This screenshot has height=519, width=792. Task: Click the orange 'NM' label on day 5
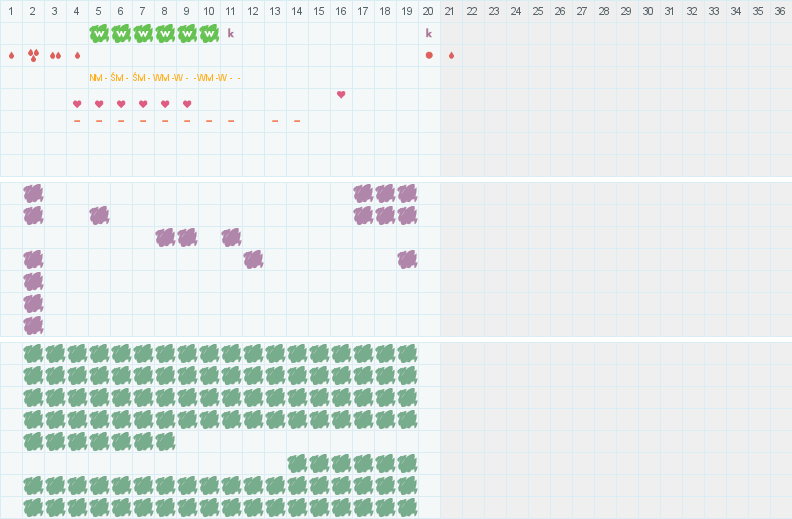97,78
